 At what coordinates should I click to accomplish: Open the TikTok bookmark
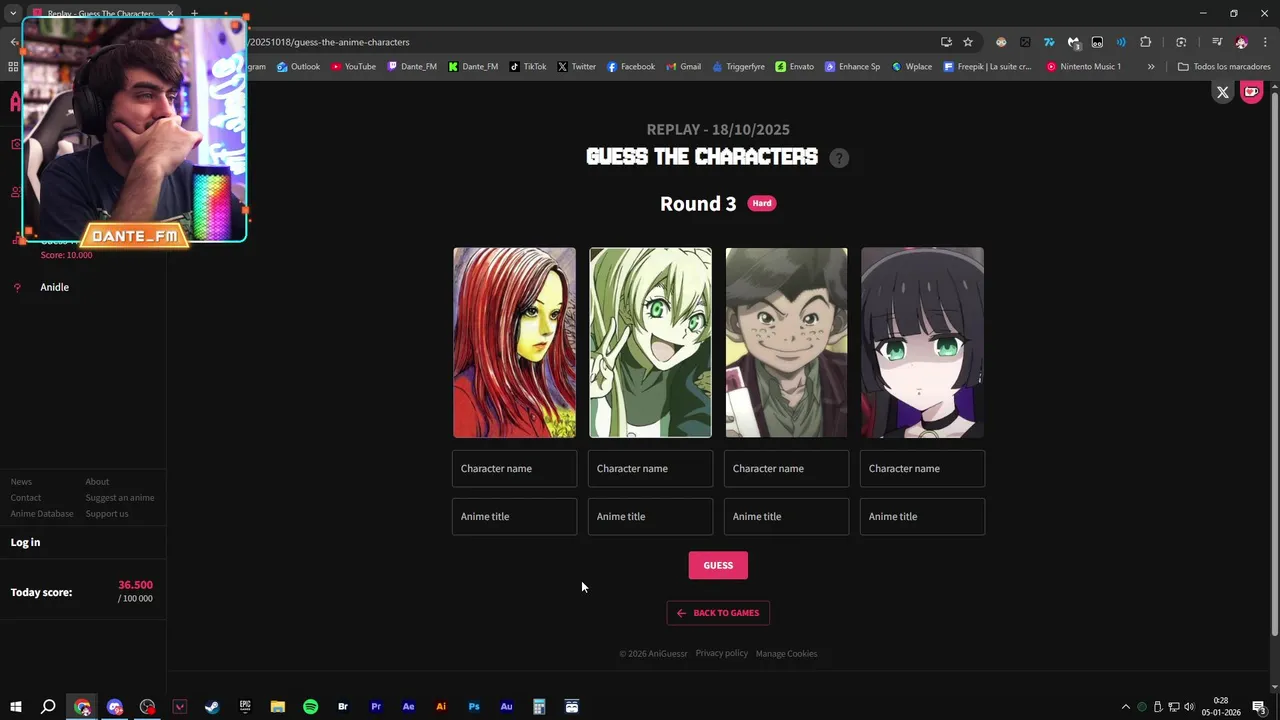[x=527, y=67]
